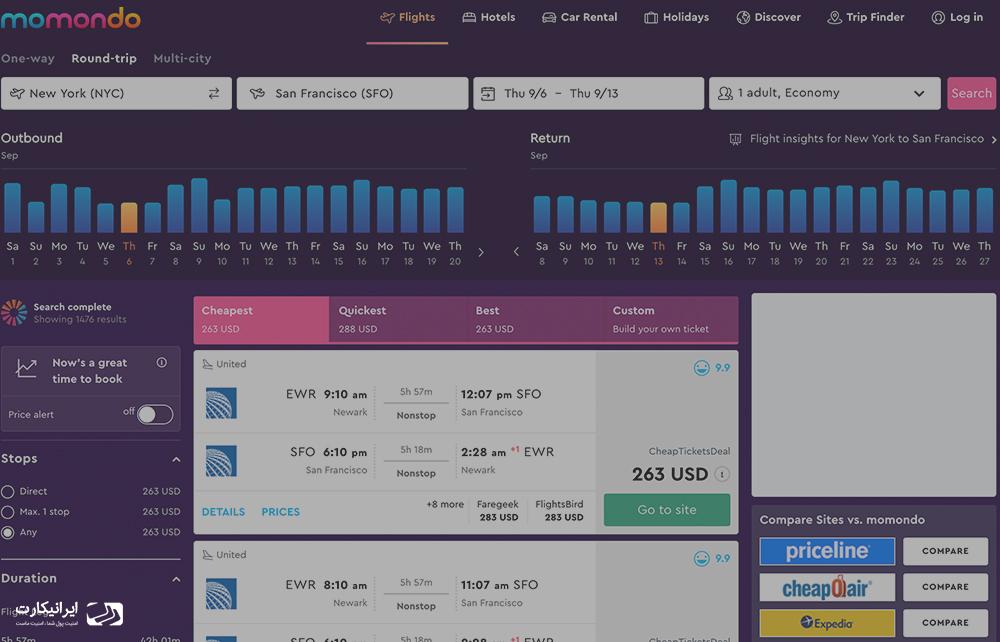The height and width of the screenshot is (642, 1000).
Task: Click the highlighted return bar for Th 13
Action: tap(658, 217)
